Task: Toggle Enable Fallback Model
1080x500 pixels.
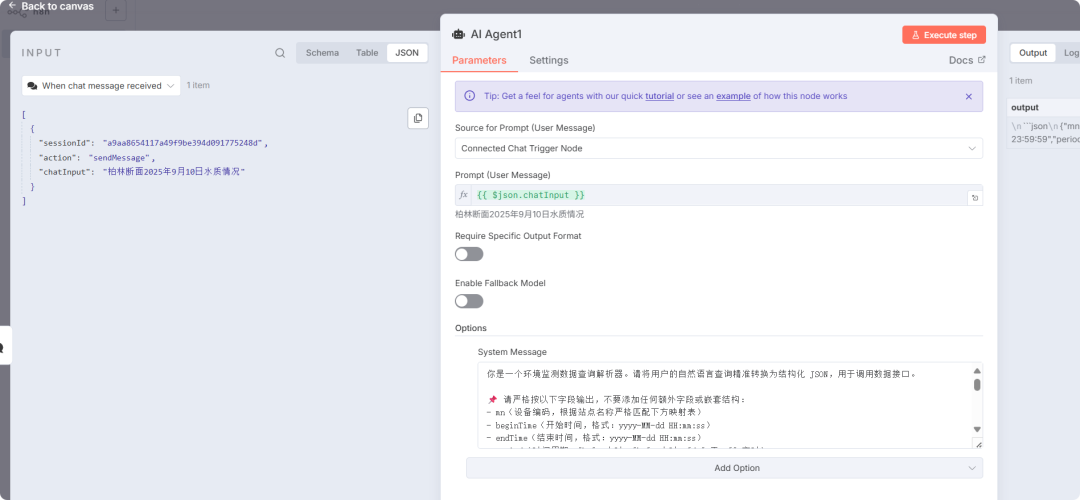Action: pos(469,301)
